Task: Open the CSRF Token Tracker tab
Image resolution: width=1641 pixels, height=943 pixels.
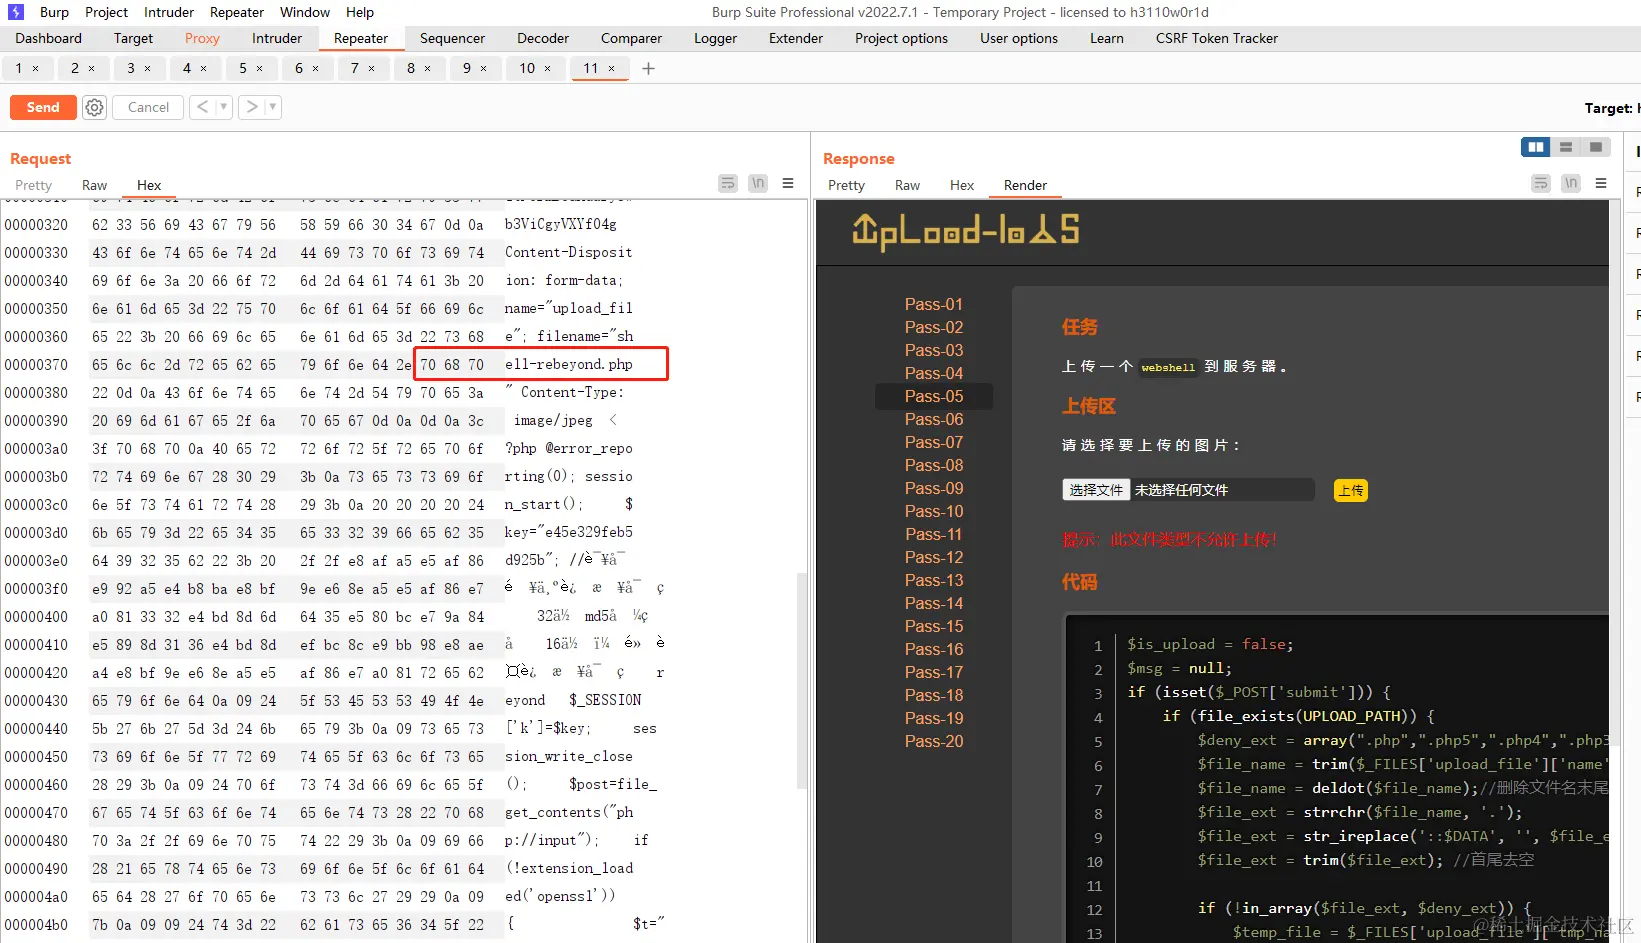Action: tap(1217, 38)
